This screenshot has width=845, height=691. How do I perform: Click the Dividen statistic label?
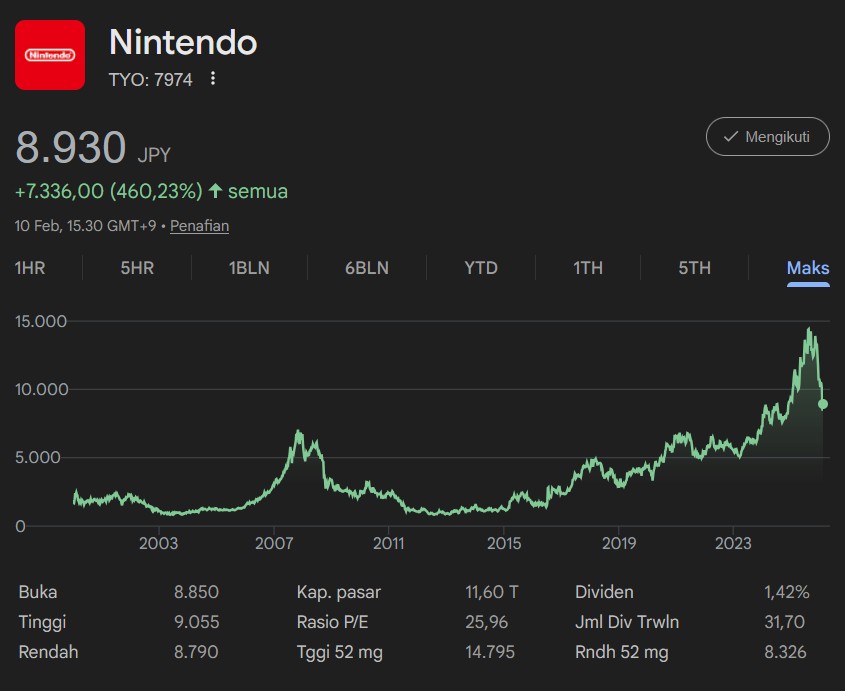[x=604, y=592]
